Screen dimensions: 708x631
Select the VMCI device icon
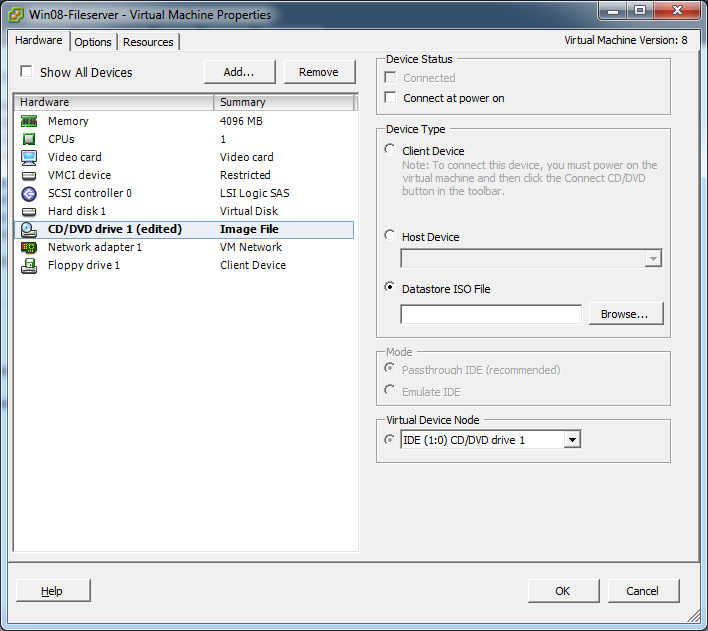click(x=29, y=175)
